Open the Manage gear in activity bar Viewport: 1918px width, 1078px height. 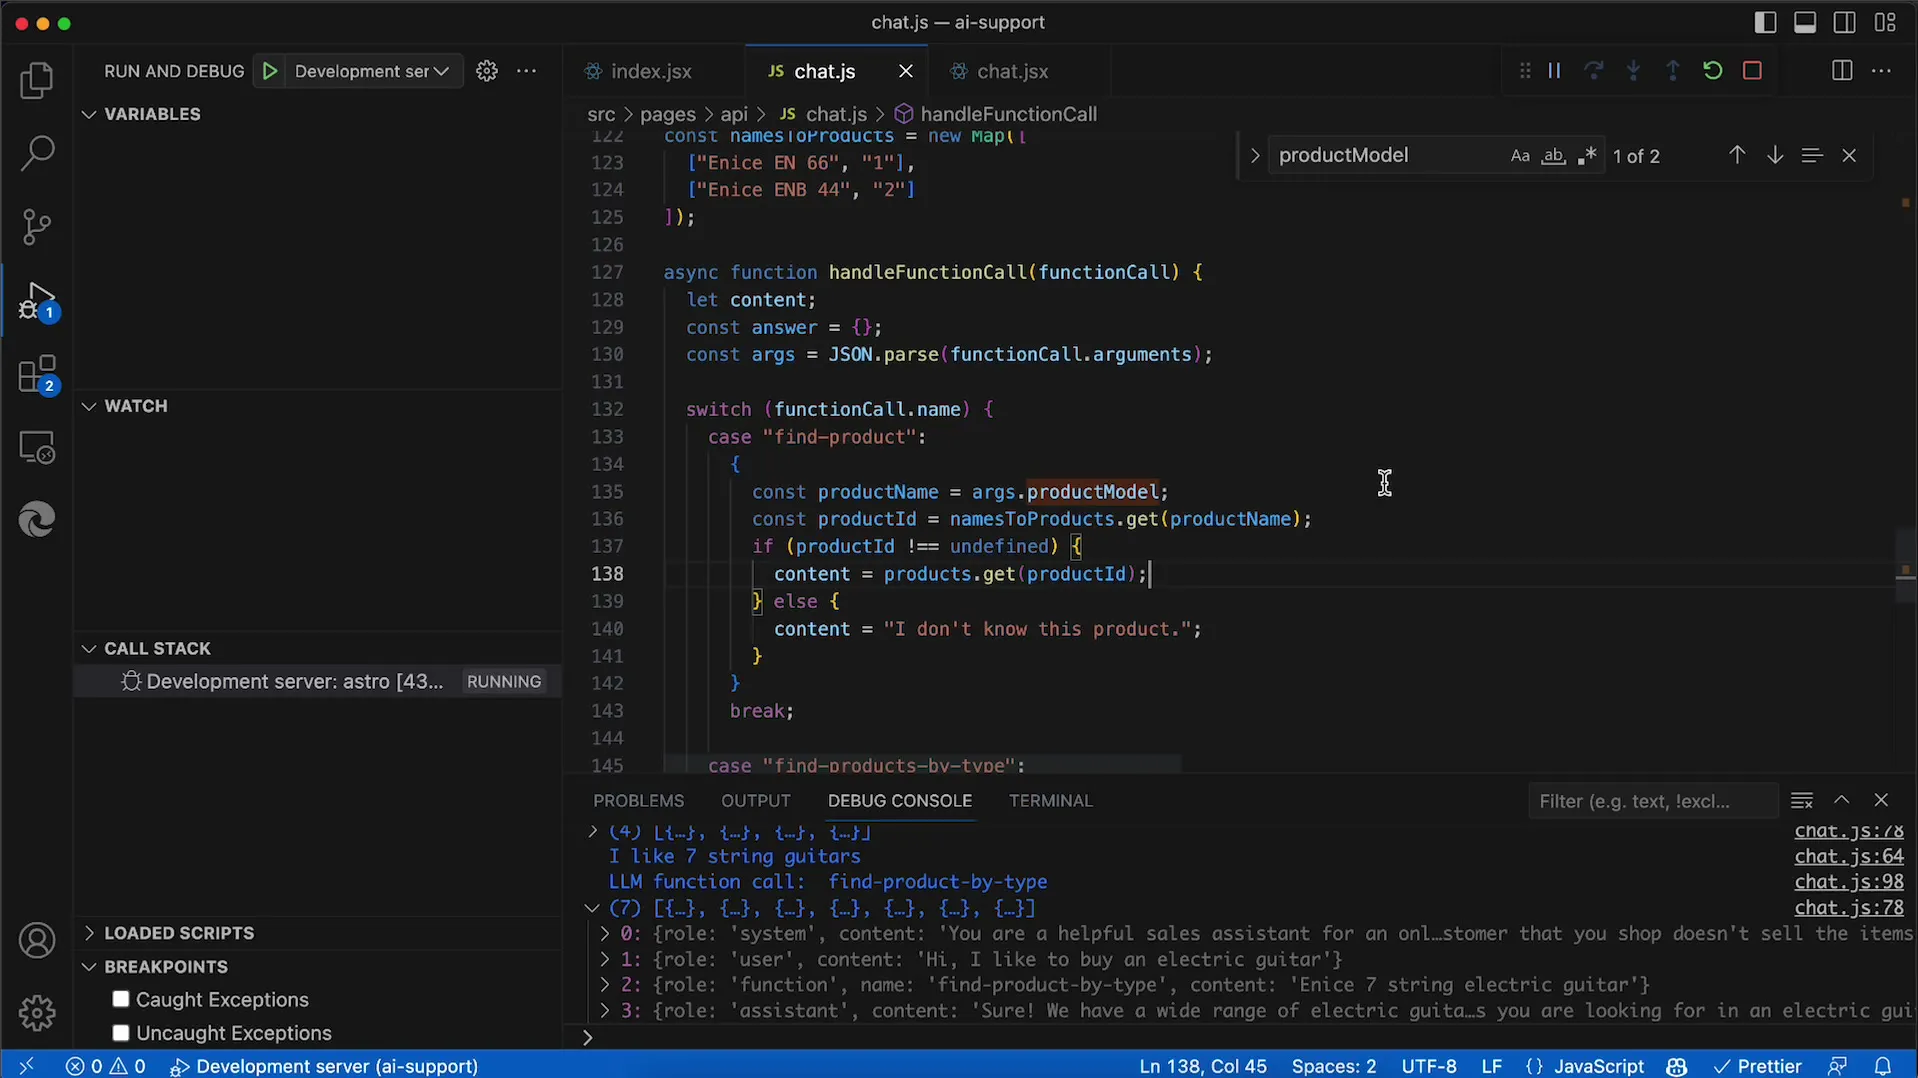[37, 1013]
